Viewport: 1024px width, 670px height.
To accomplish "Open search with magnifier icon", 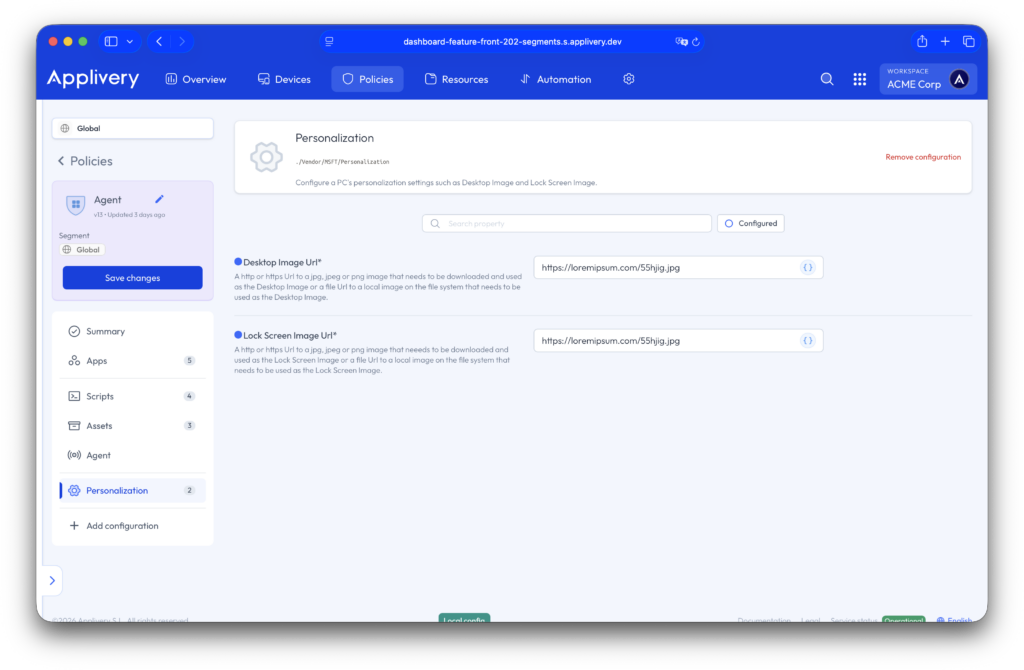I will 827,79.
